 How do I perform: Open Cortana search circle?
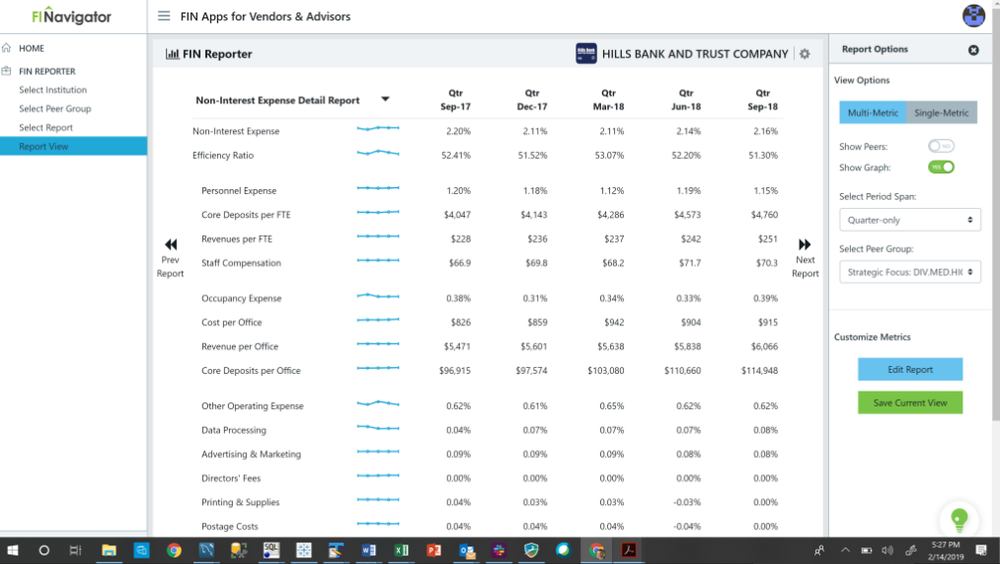[x=44, y=550]
